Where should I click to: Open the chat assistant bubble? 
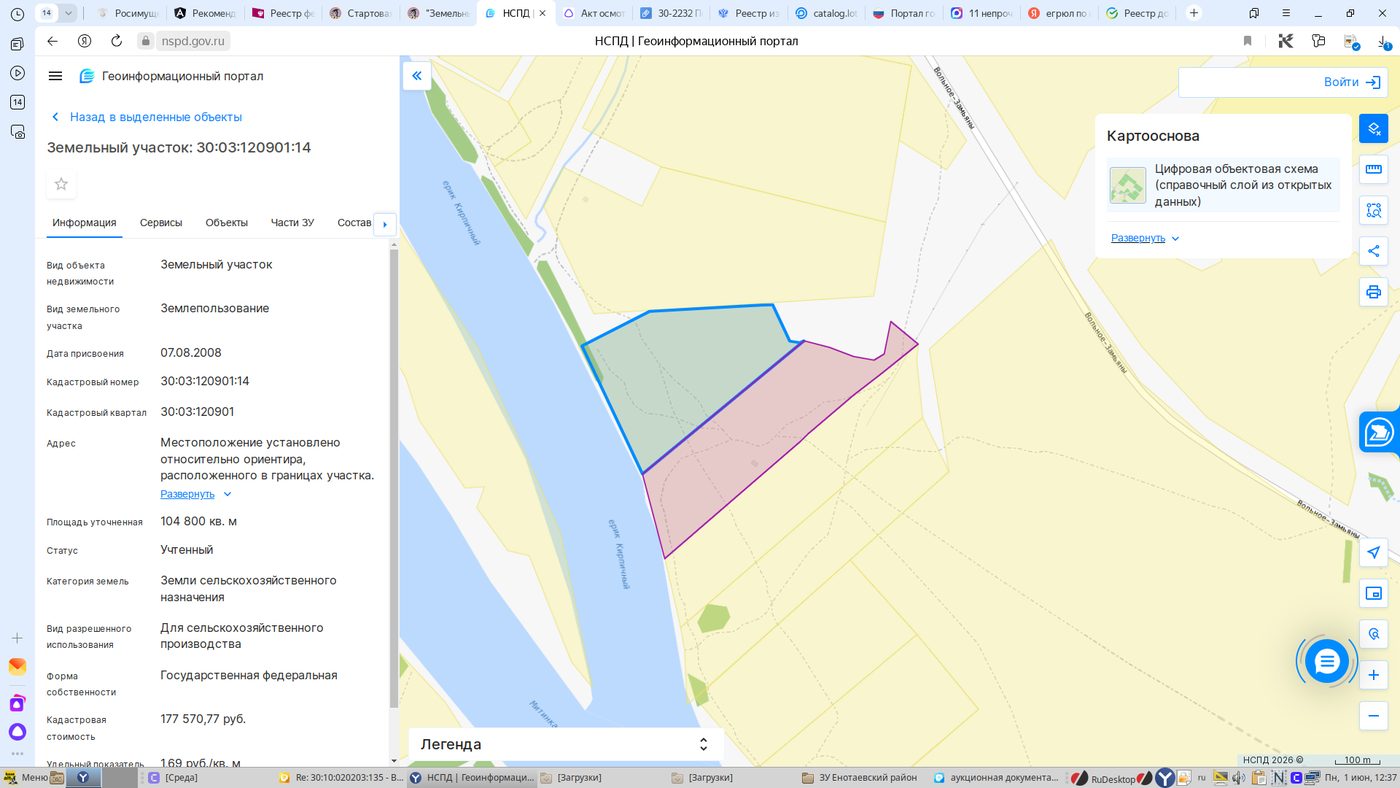click(x=1327, y=661)
